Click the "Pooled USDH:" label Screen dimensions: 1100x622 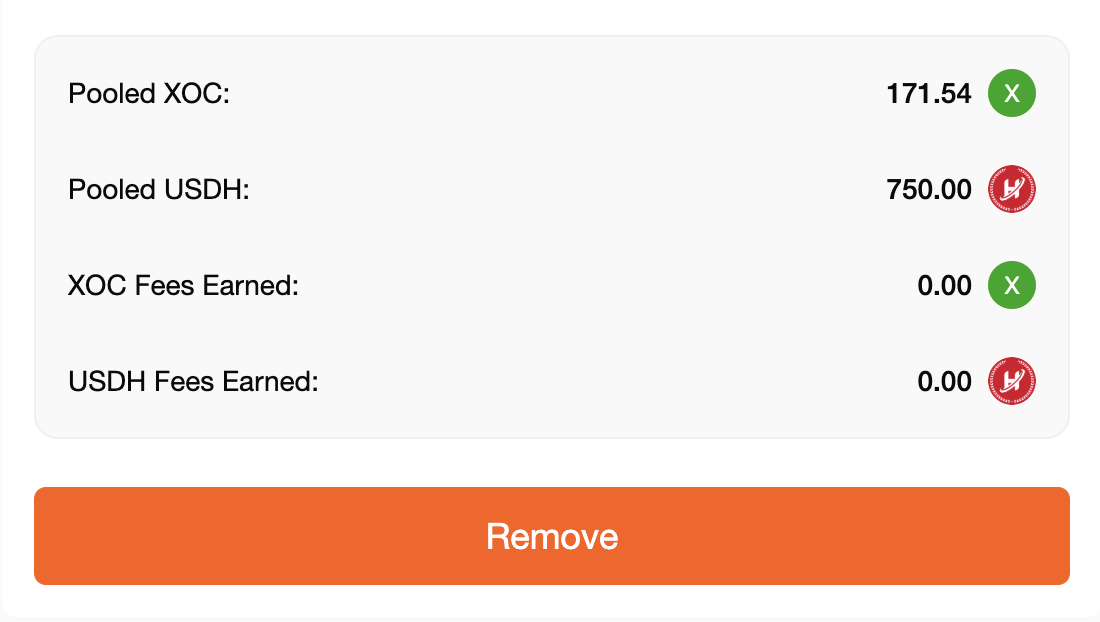pos(159,189)
